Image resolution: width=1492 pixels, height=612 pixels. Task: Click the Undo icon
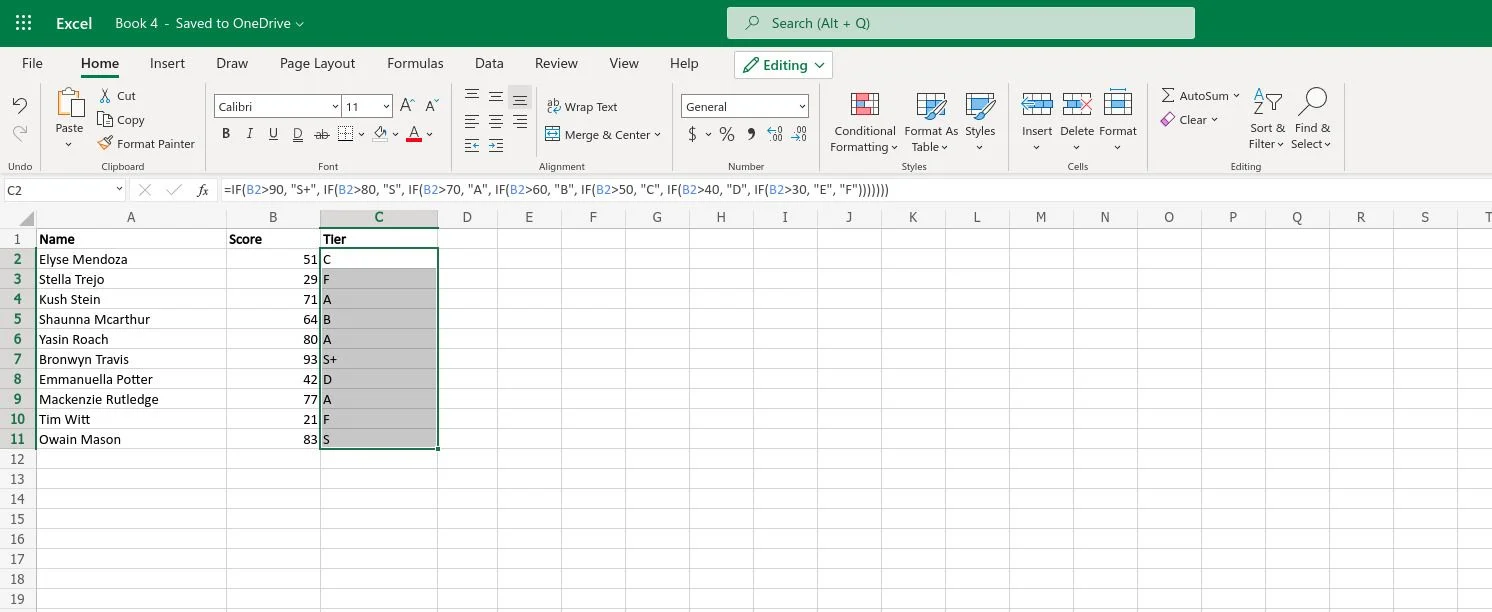tap(20, 105)
